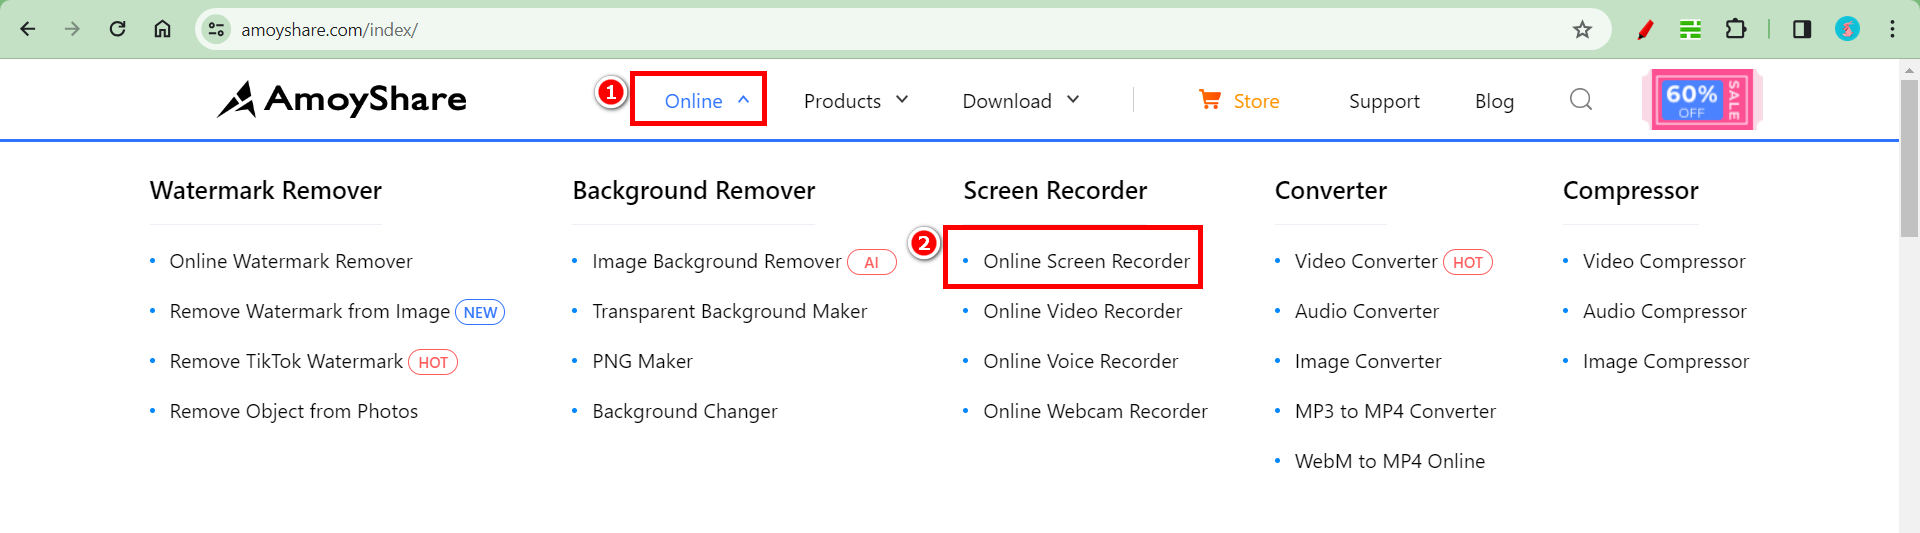Go to the Store page
This screenshot has width=1920, height=533.
[1256, 101]
